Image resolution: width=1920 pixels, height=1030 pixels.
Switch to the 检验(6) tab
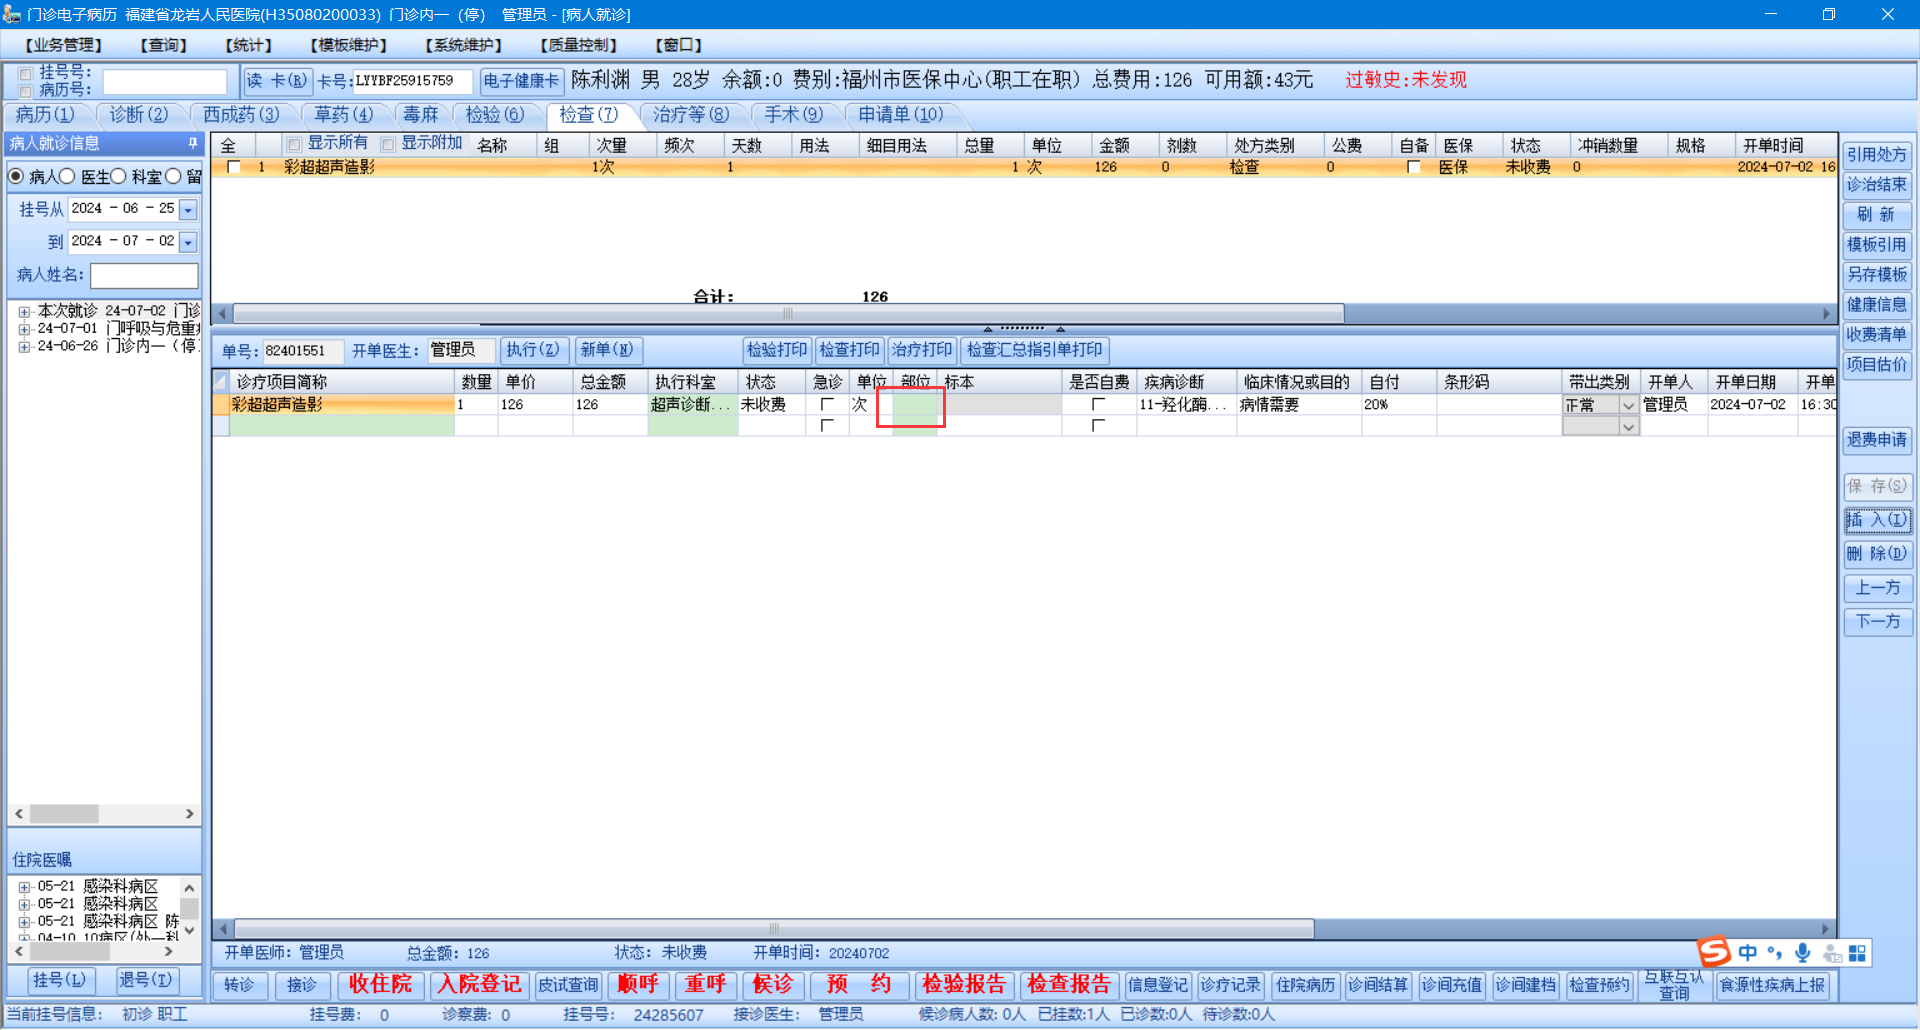pyautogui.click(x=495, y=115)
